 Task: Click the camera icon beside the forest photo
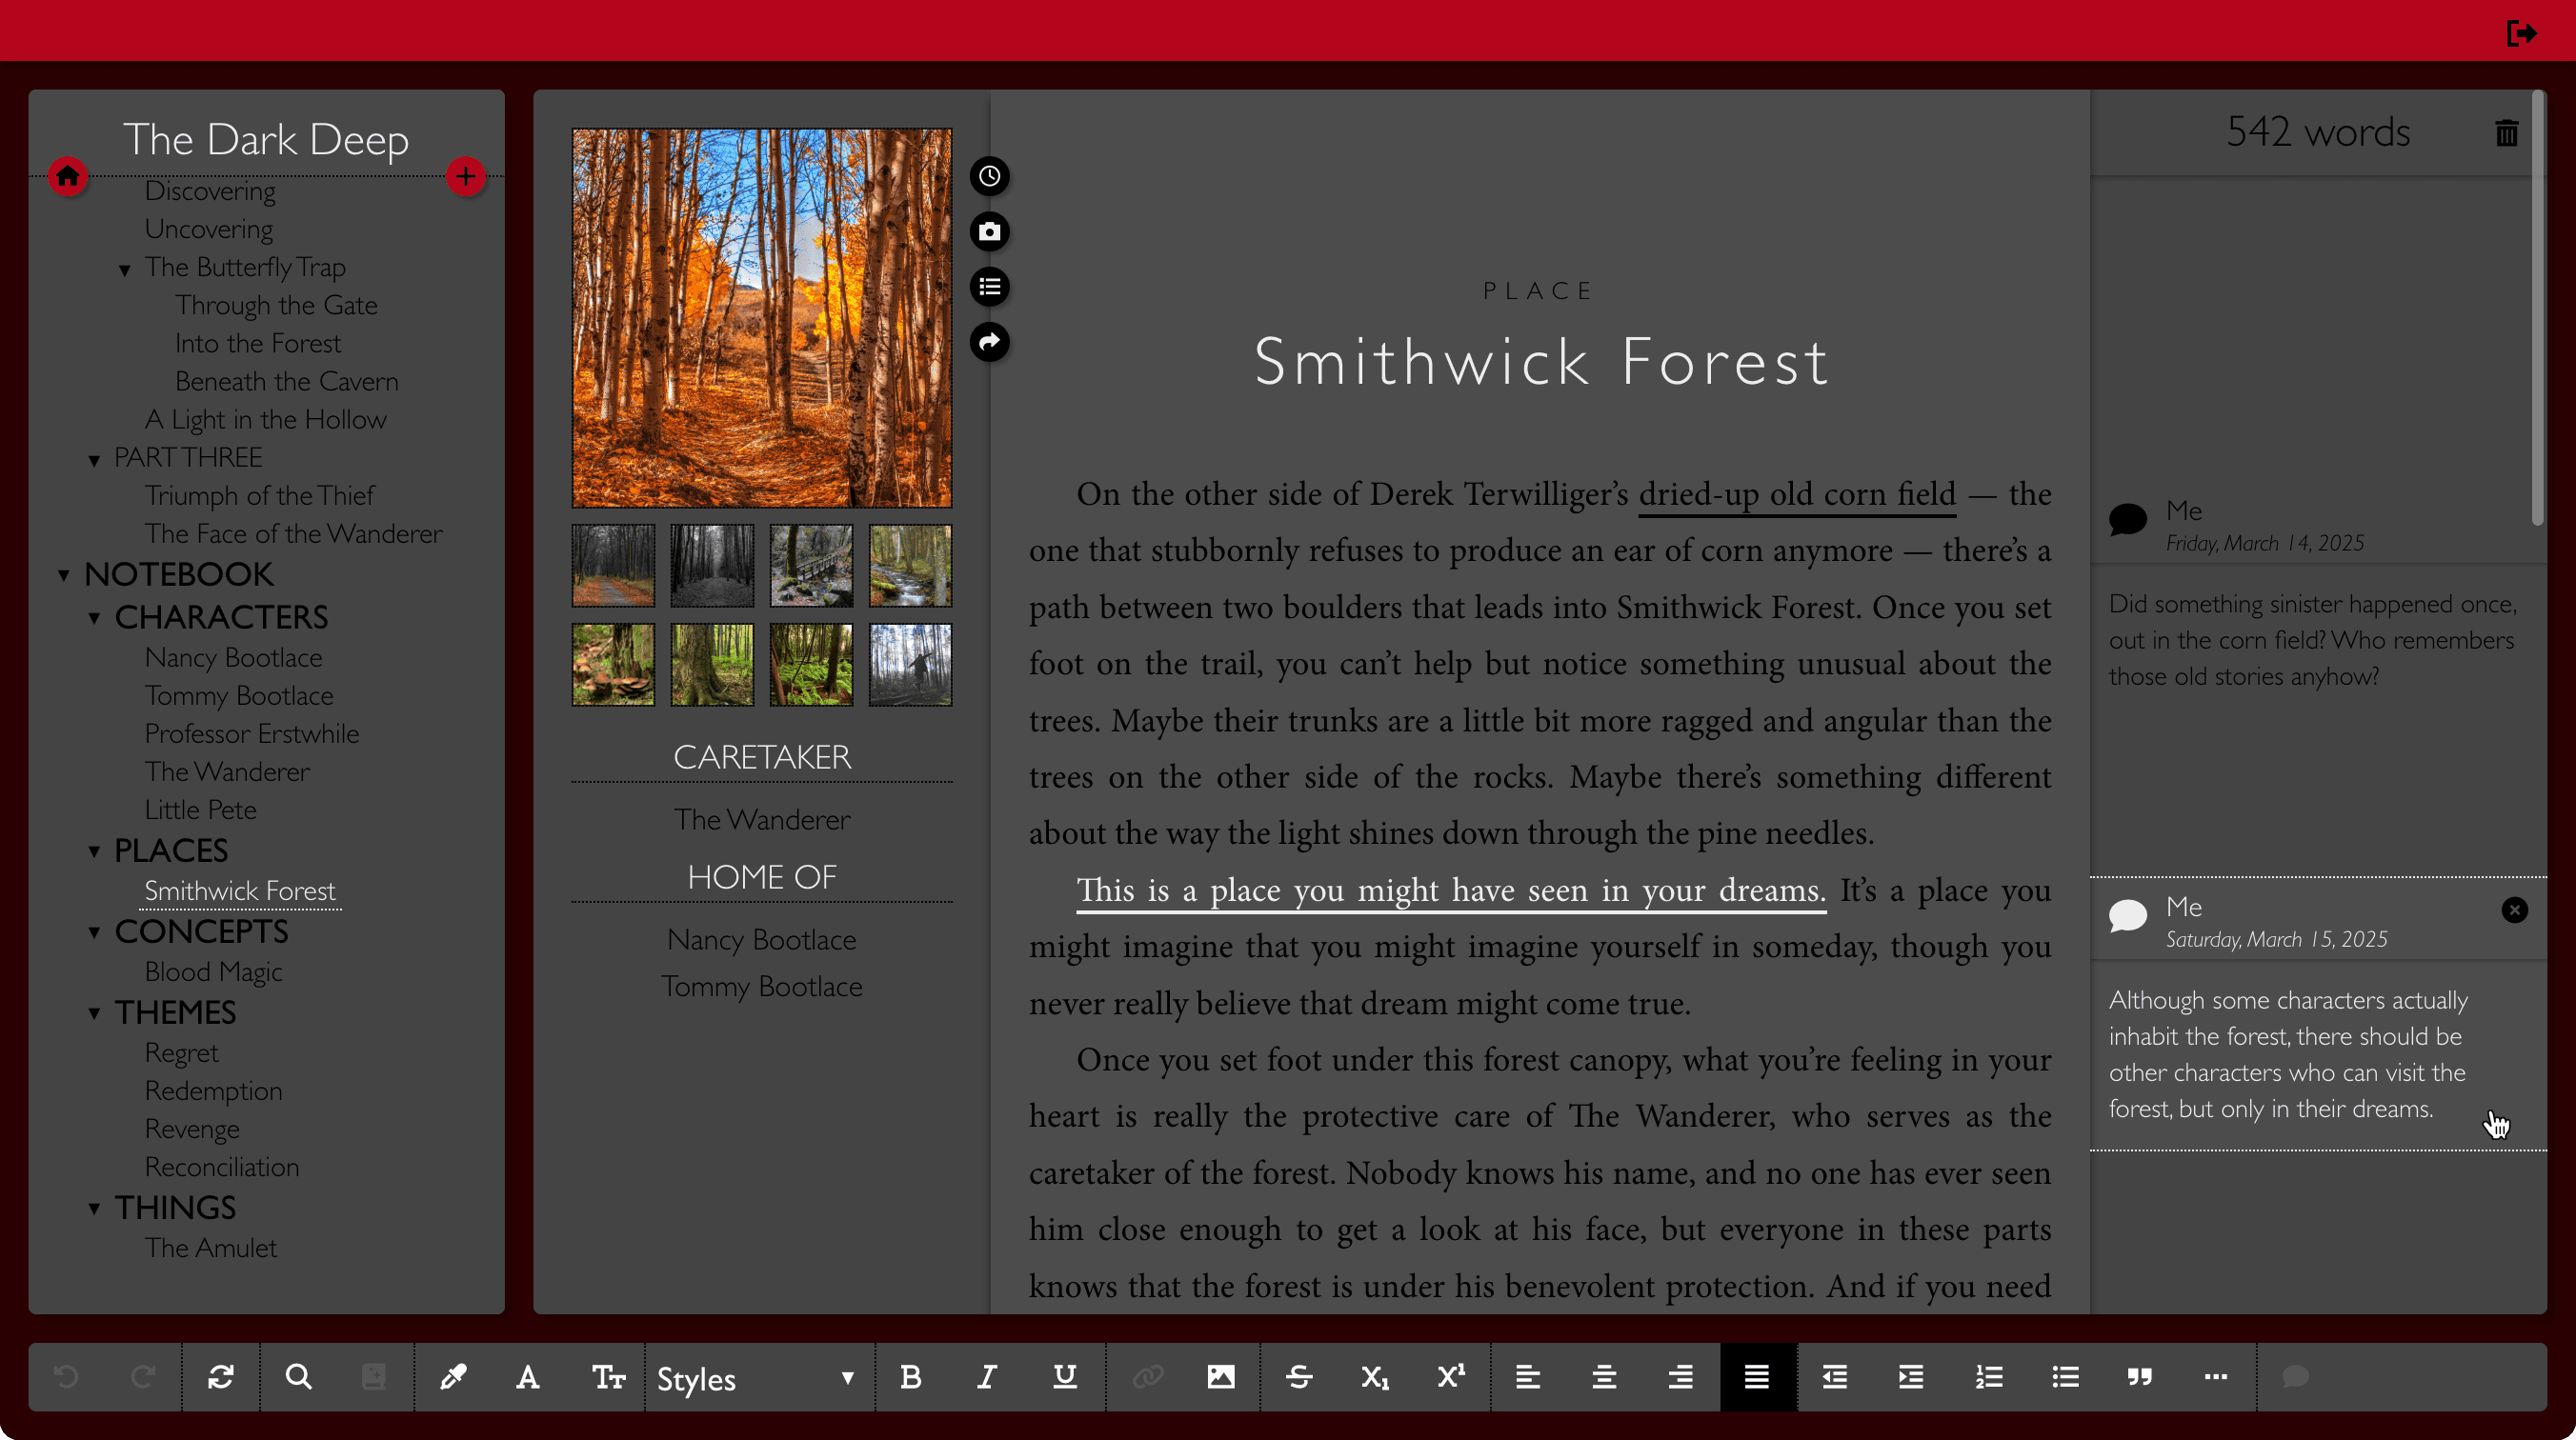point(989,231)
